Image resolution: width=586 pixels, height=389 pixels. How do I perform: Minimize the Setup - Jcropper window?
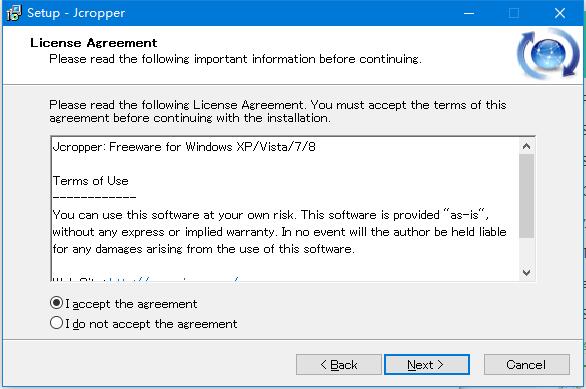click(x=469, y=13)
